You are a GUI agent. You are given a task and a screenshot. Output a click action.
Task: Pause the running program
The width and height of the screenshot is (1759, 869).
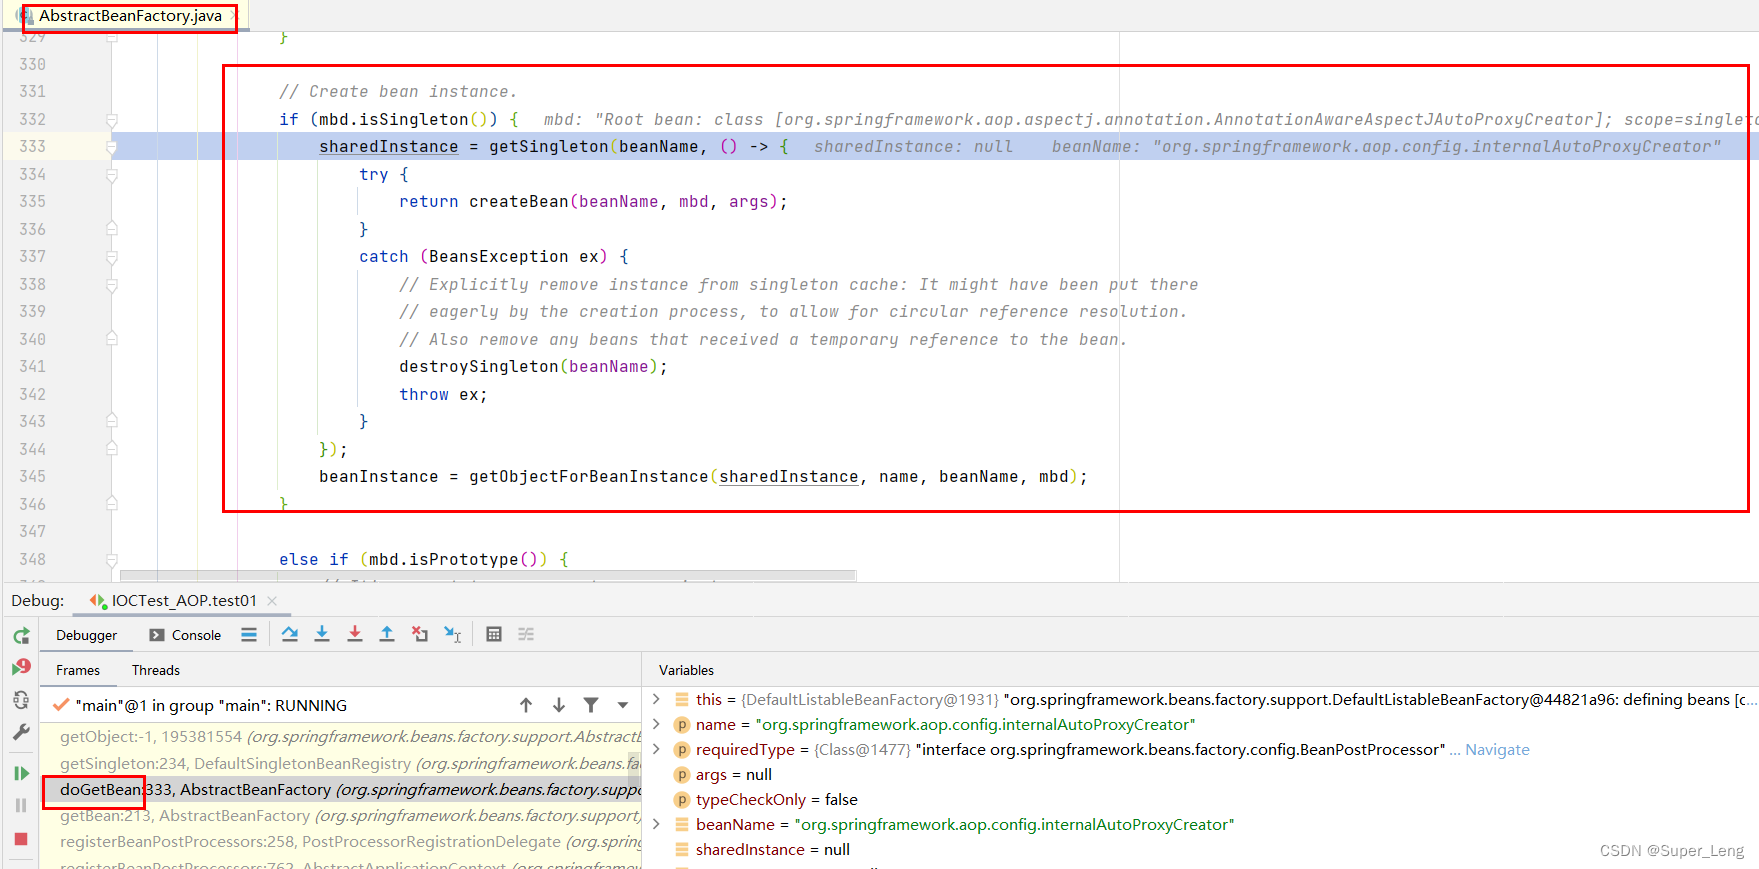[x=21, y=805]
